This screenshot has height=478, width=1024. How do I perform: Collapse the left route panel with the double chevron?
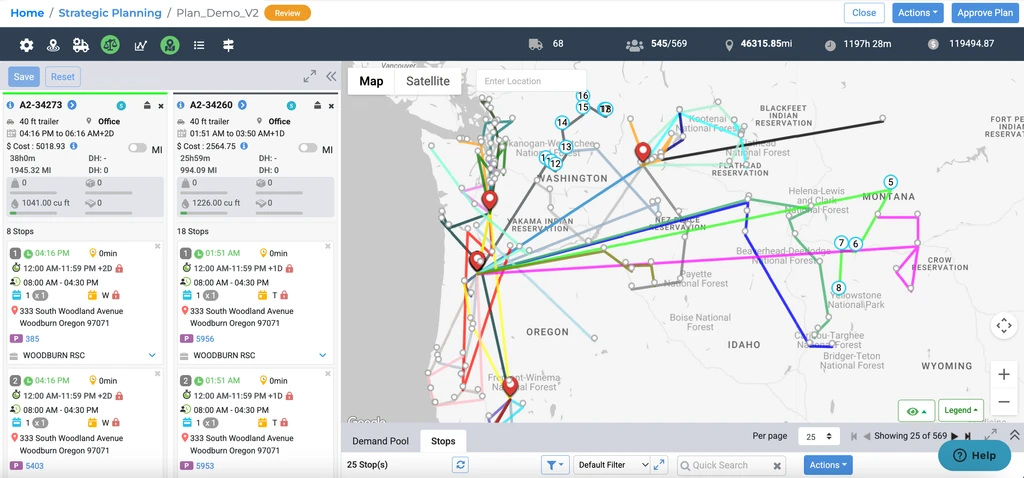331,76
